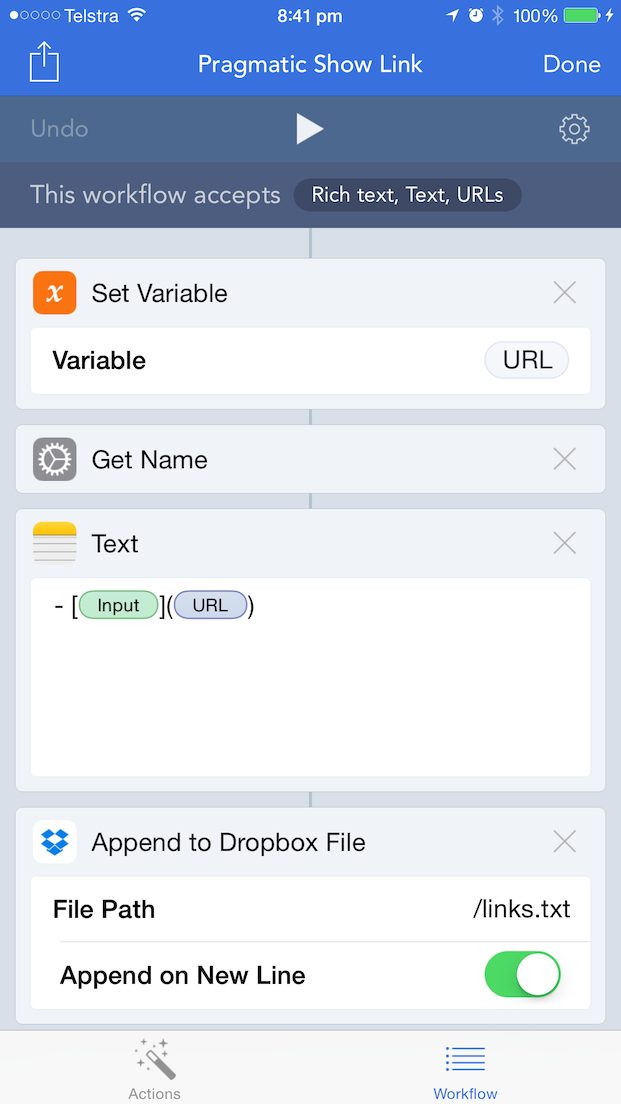Edit the URL variable name field

pos(527,360)
